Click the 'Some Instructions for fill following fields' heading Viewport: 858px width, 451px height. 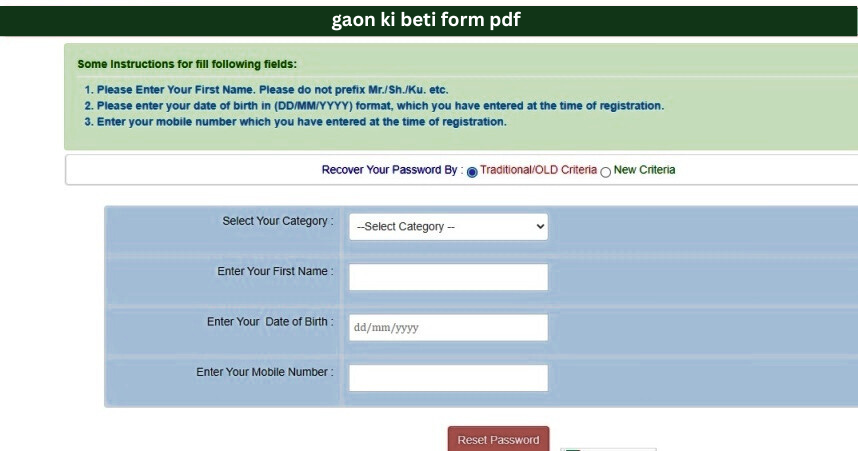(187, 65)
